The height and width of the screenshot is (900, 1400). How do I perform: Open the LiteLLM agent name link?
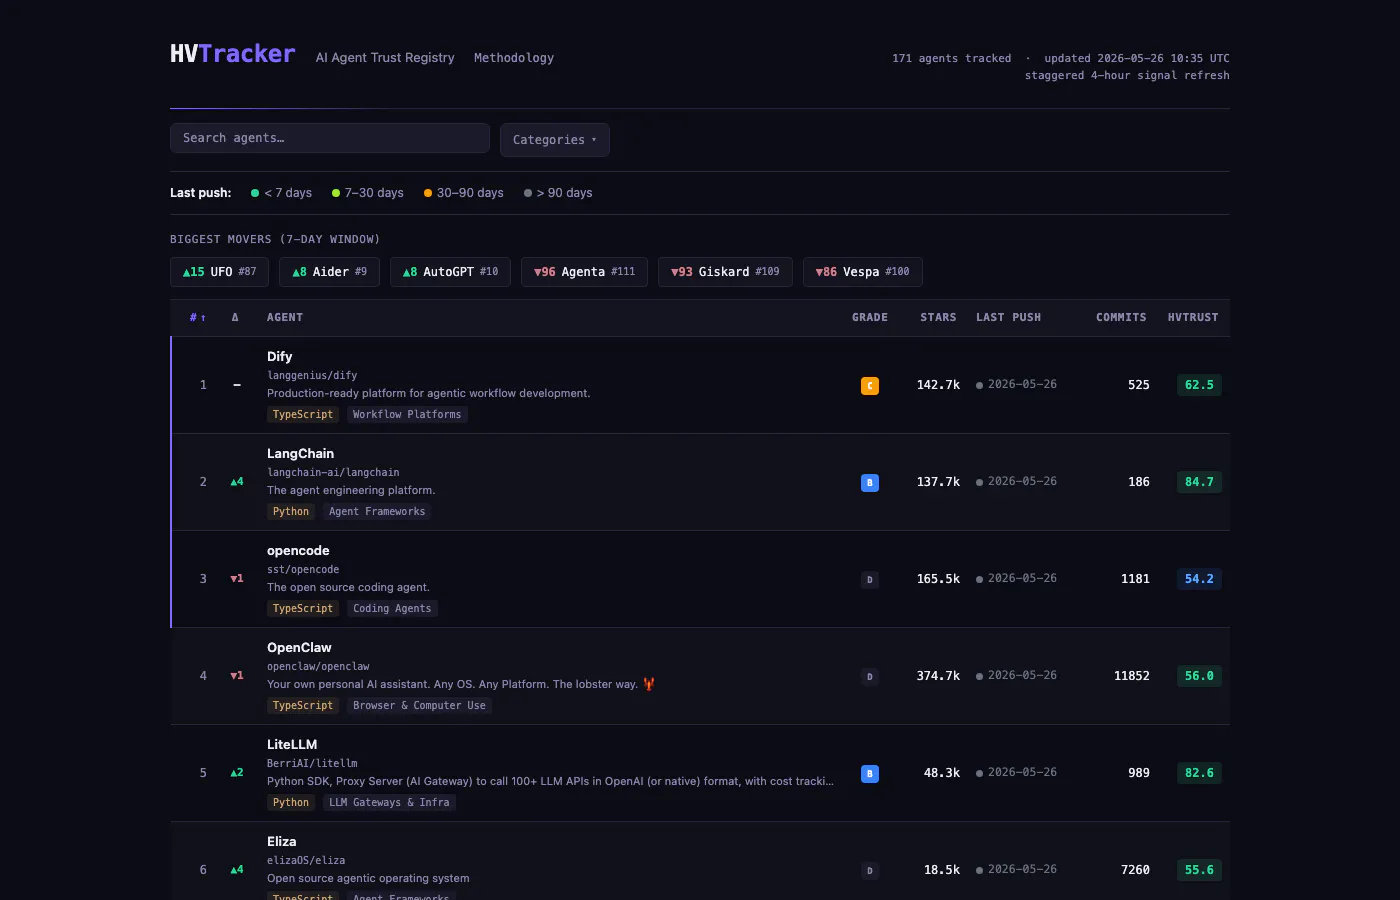pyautogui.click(x=292, y=745)
